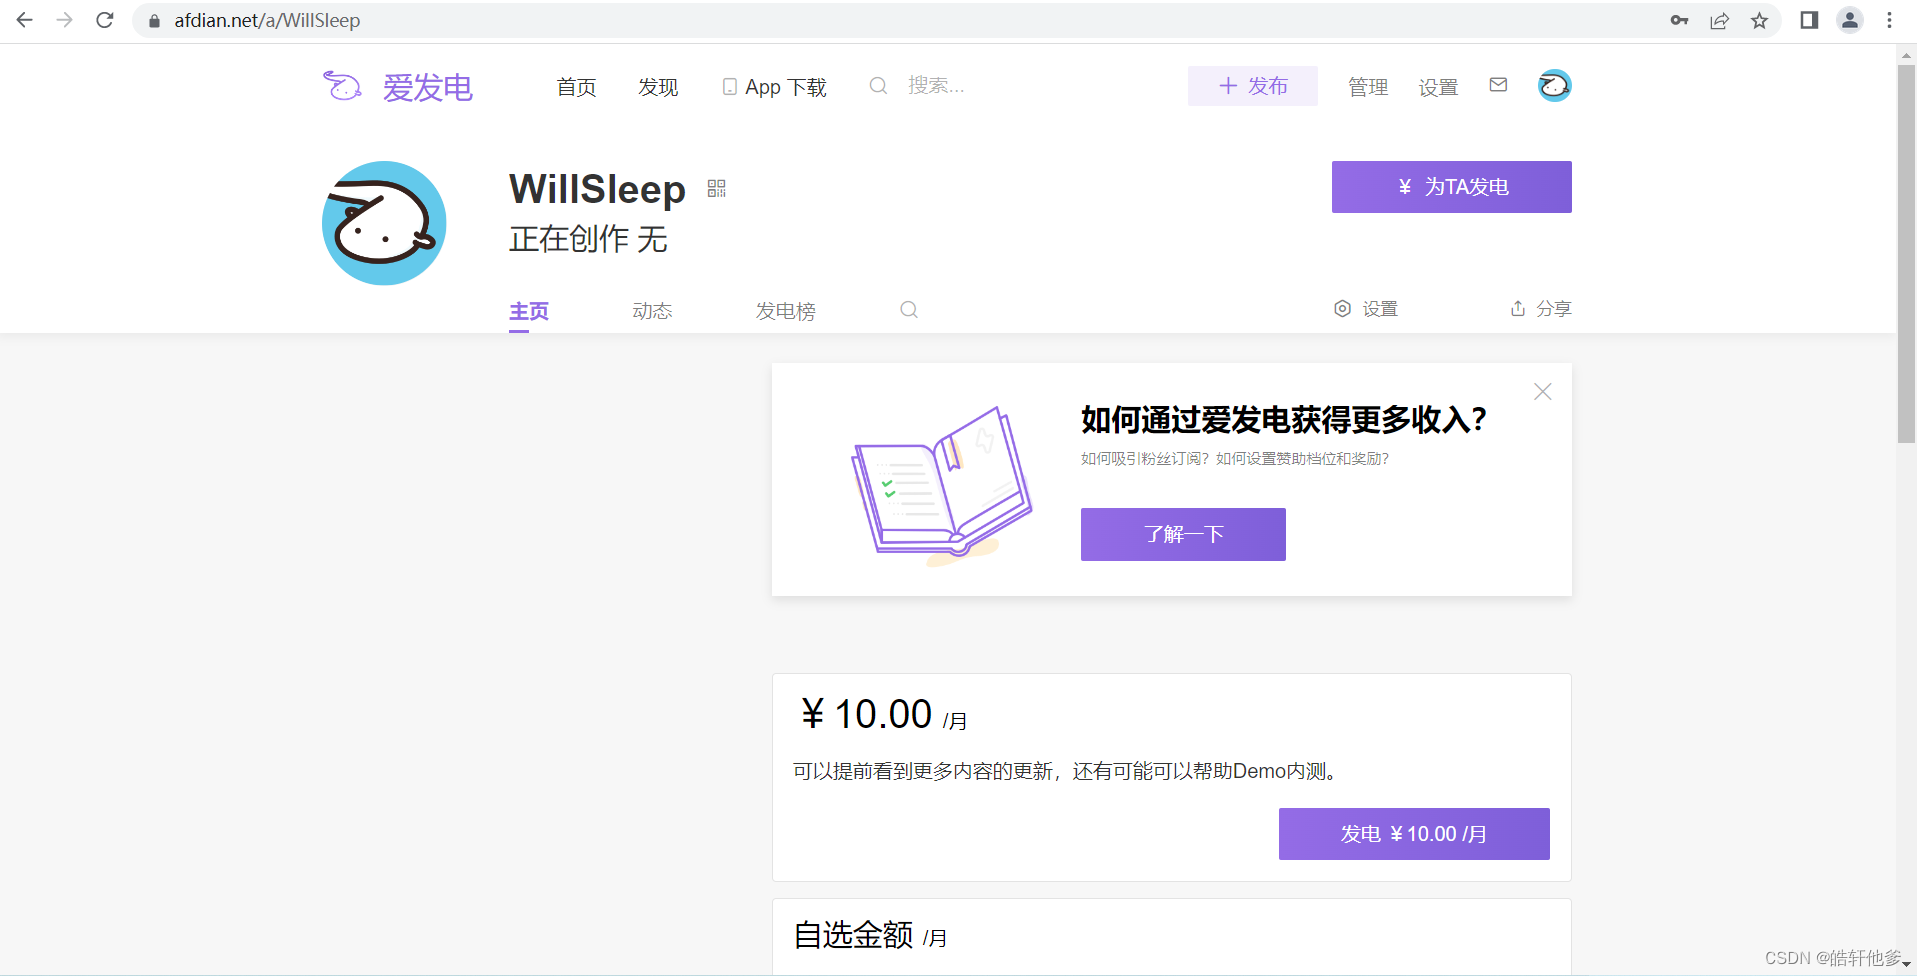The image size is (1917, 976).
Task: Open the saved passwords key icon
Action: pos(1680,20)
